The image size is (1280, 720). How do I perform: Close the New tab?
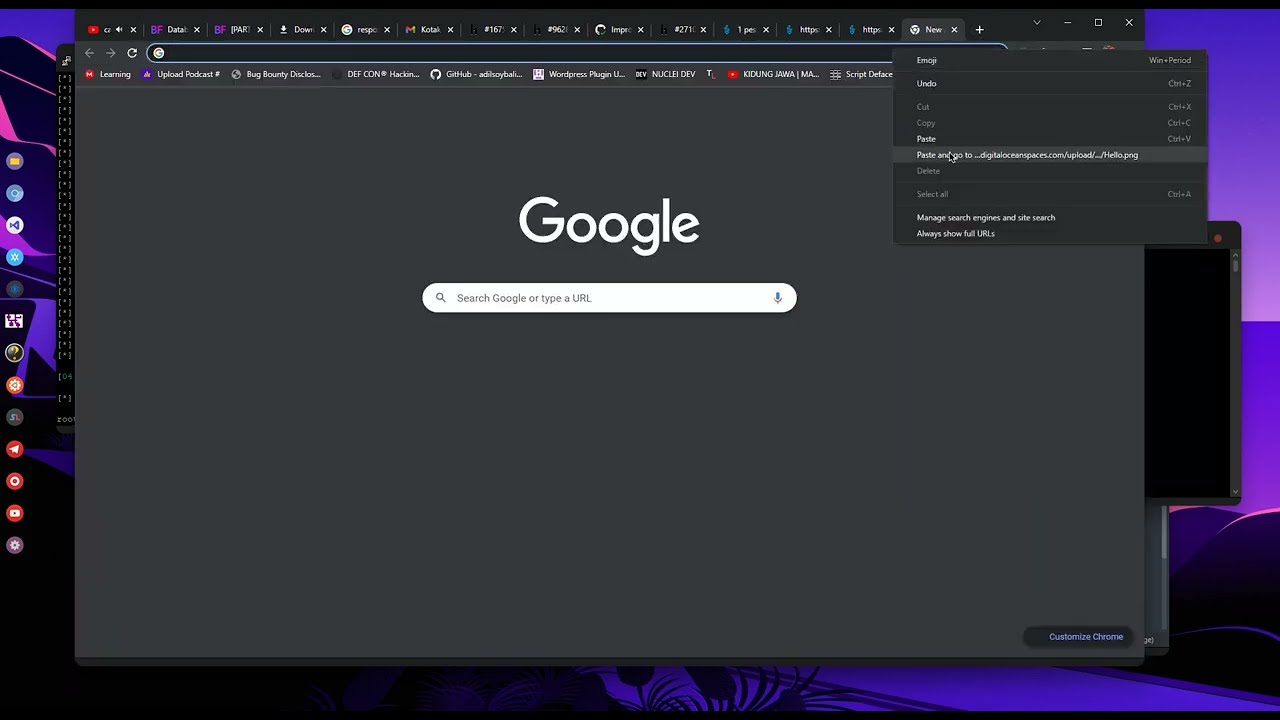click(954, 30)
